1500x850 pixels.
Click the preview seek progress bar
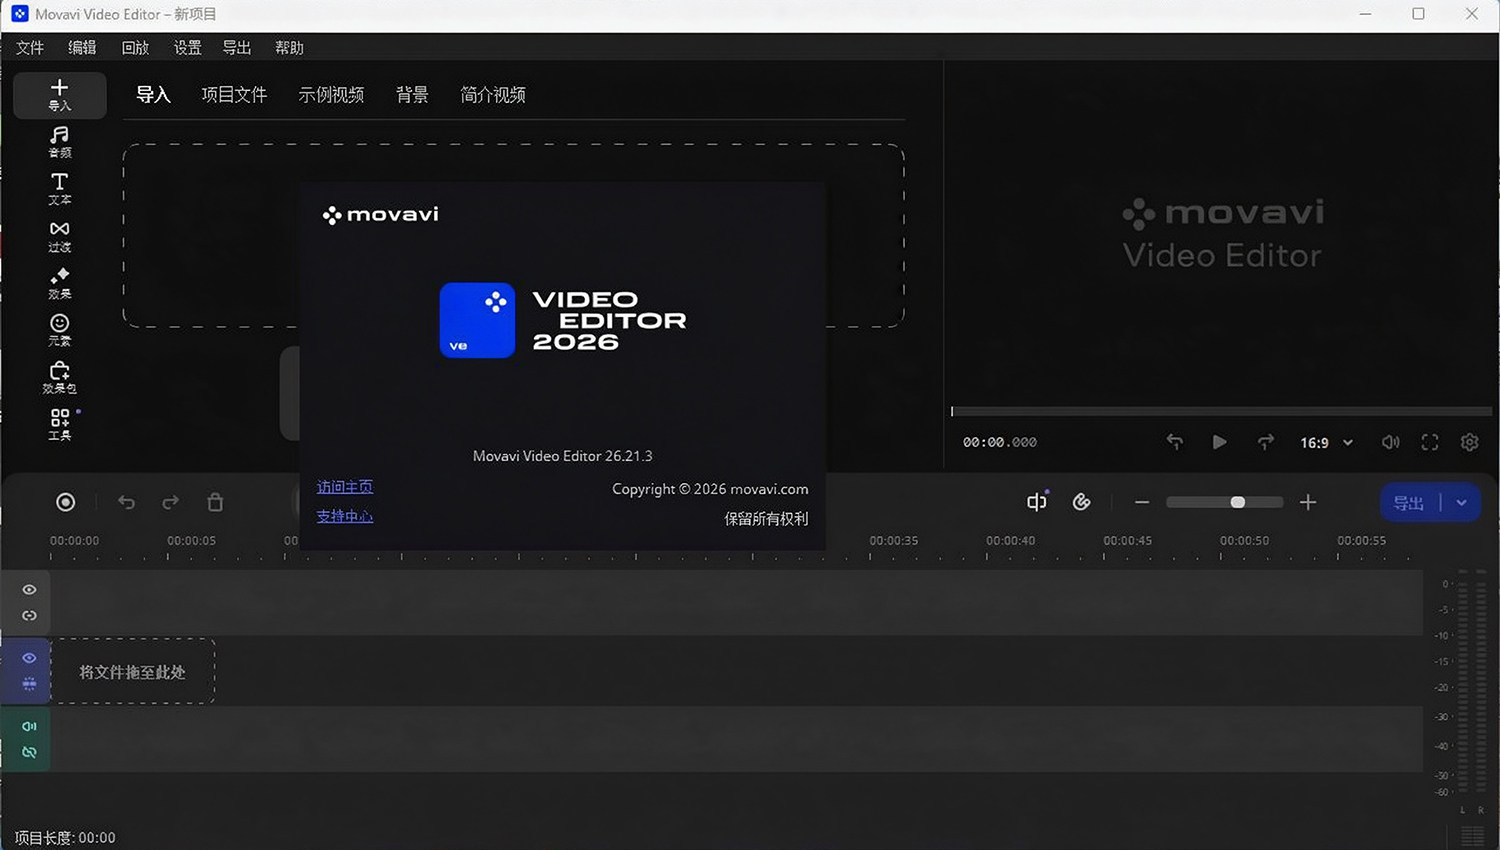tap(1221, 411)
